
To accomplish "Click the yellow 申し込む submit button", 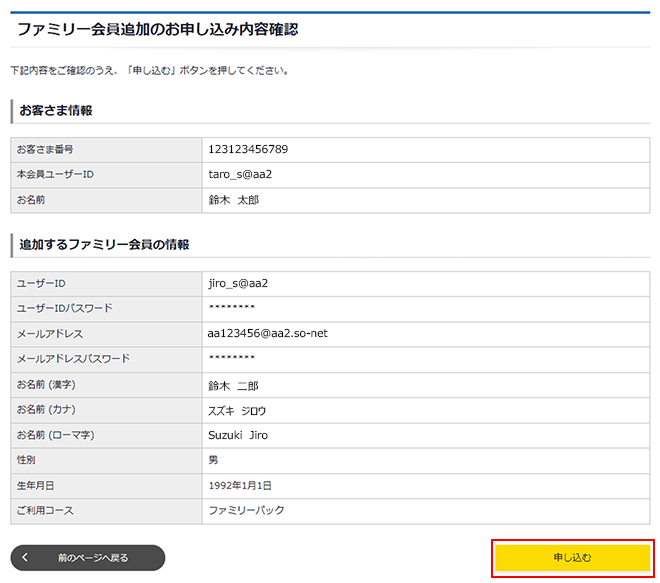I will [573, 558].
